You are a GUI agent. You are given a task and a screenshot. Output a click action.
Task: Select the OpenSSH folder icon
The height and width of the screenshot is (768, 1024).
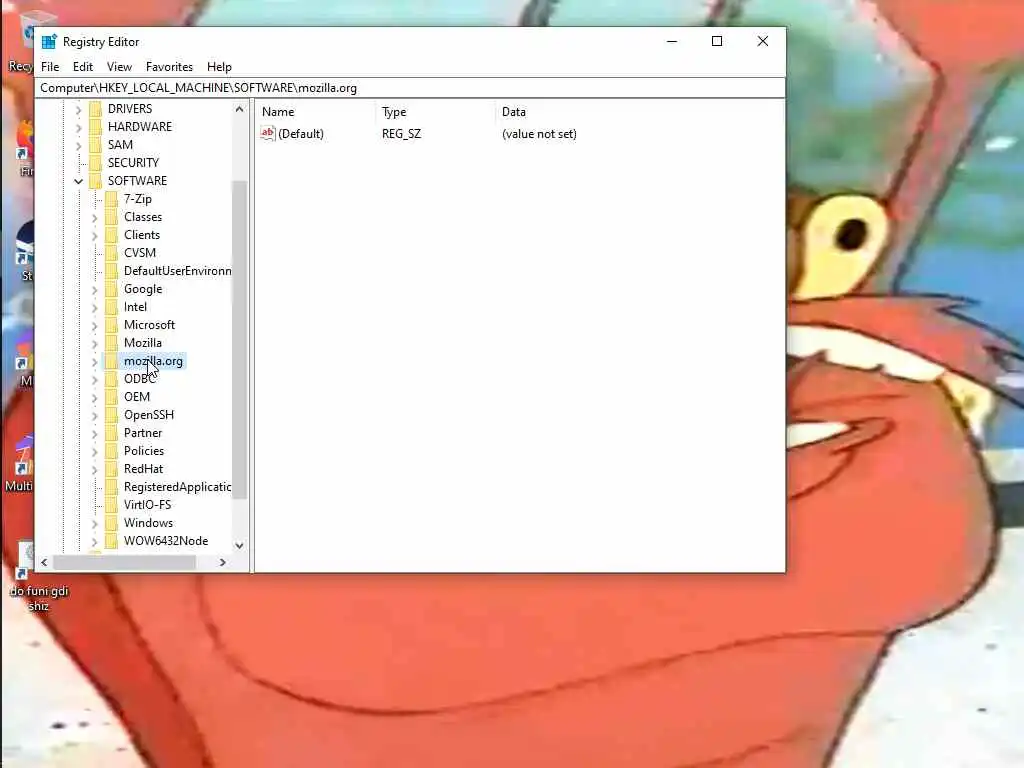tap(112, 415)
